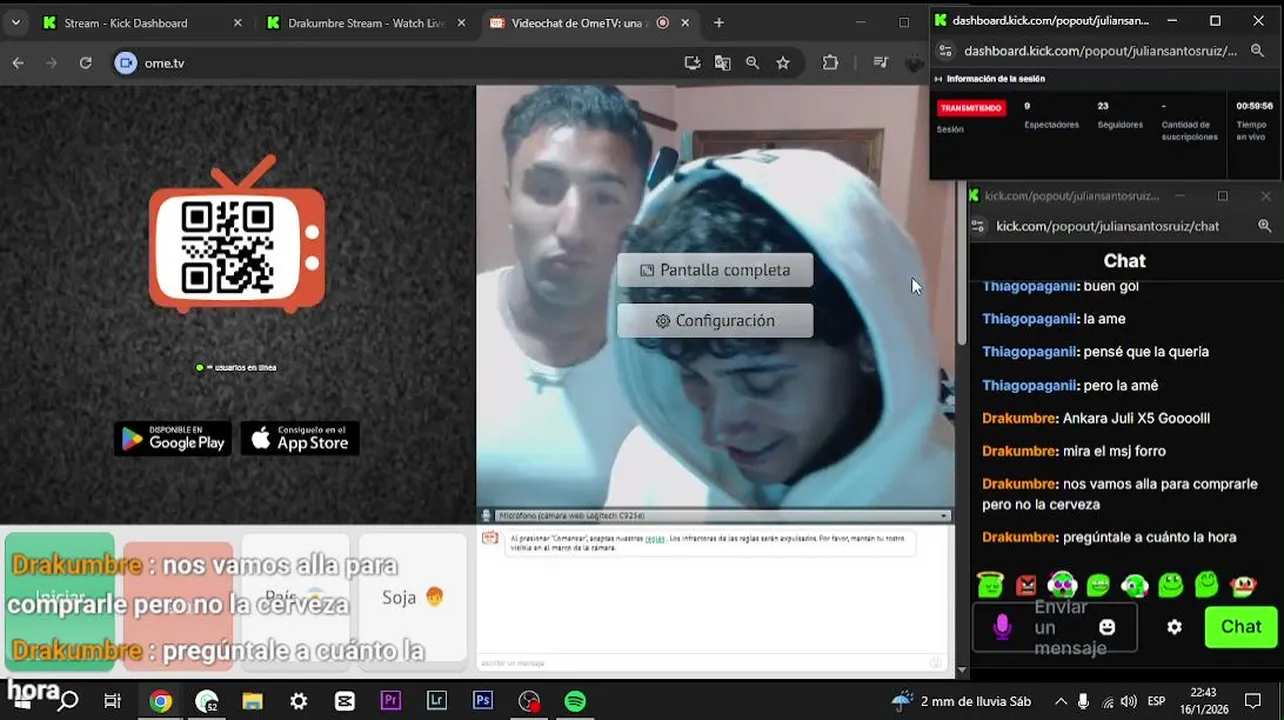Close the Stream - Kick Dashboard tab
Viewport: 1284px width, 720px height.
(x=237, y=23)
